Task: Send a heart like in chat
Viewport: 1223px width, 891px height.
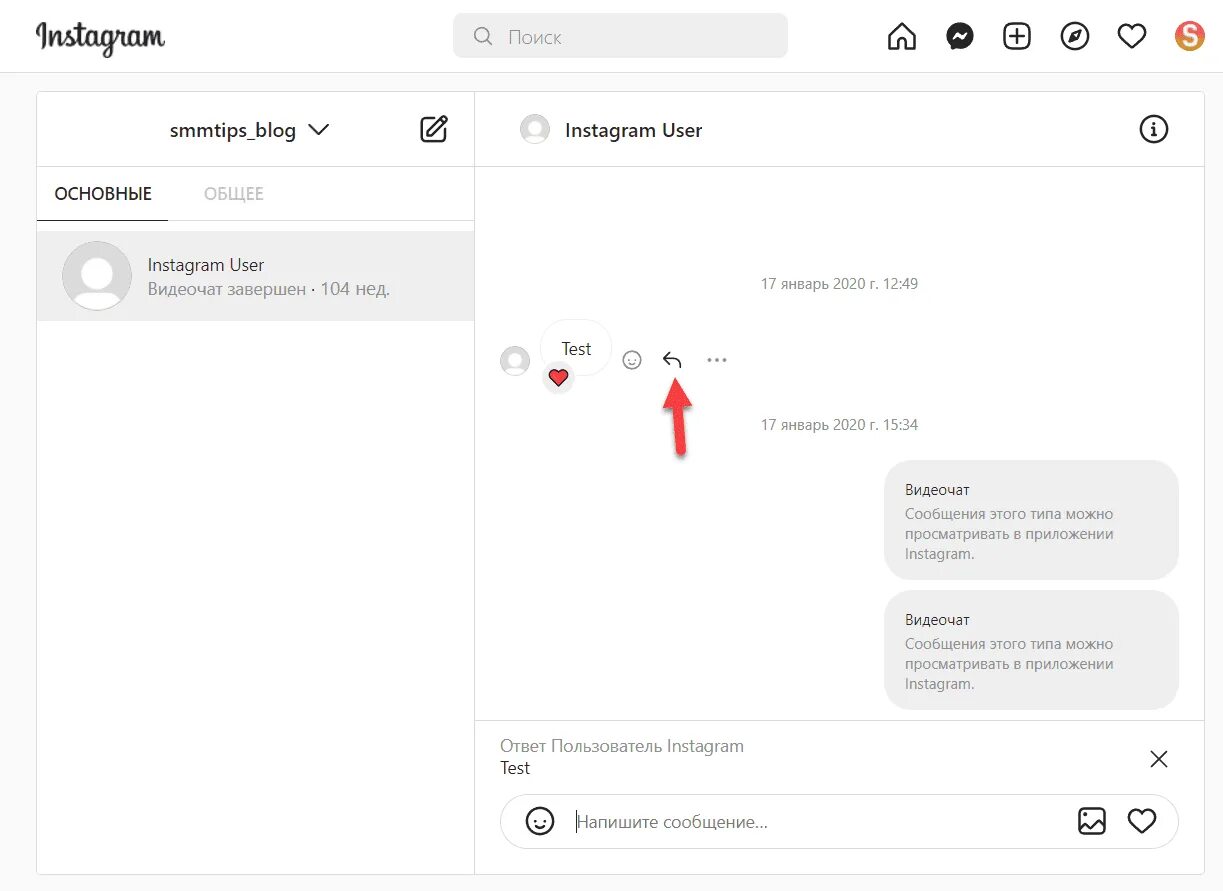Action: pos(1141,822)
